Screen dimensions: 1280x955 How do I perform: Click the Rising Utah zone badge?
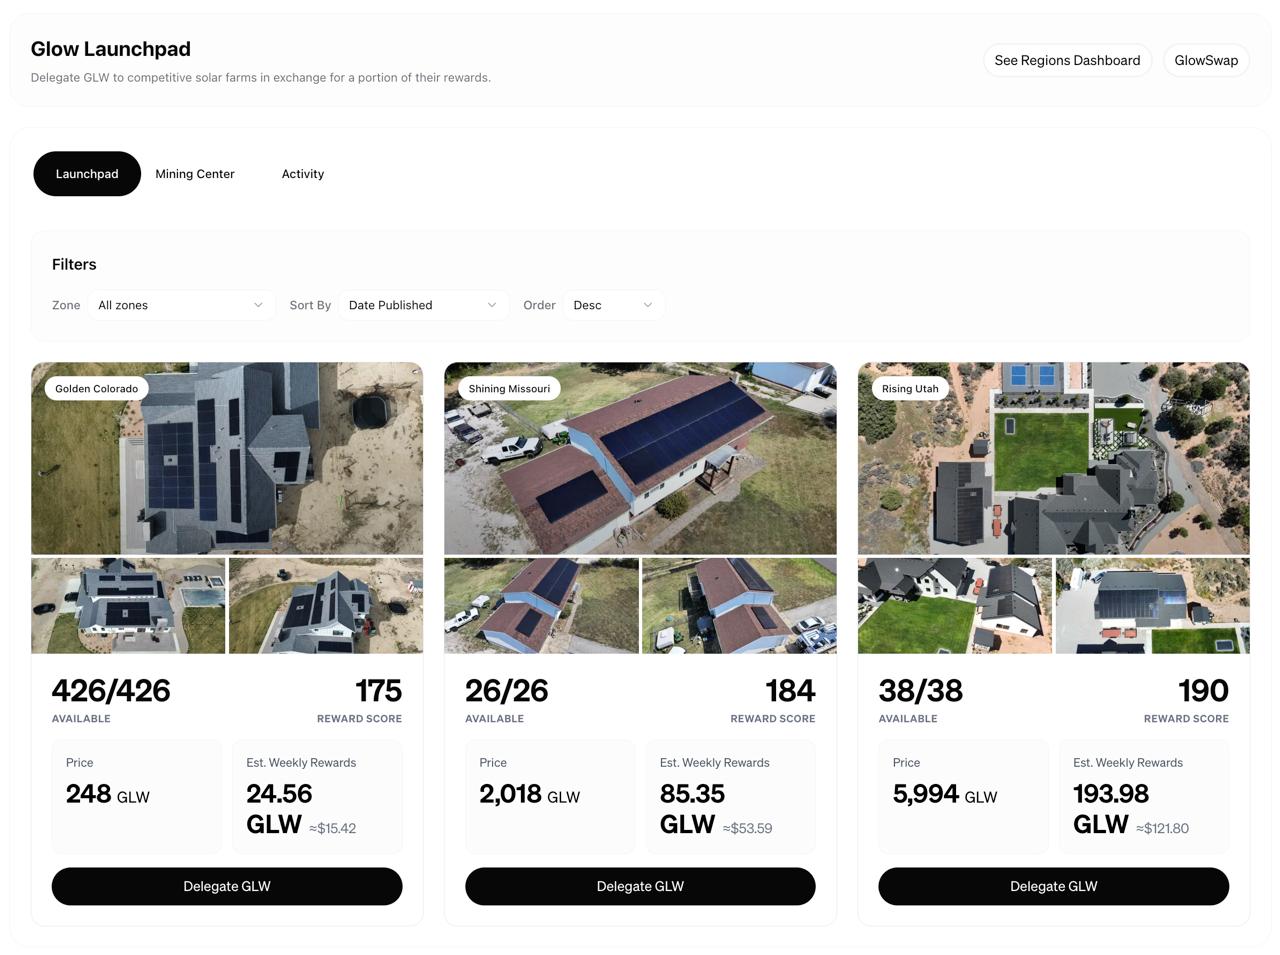(x=910, y=389)
